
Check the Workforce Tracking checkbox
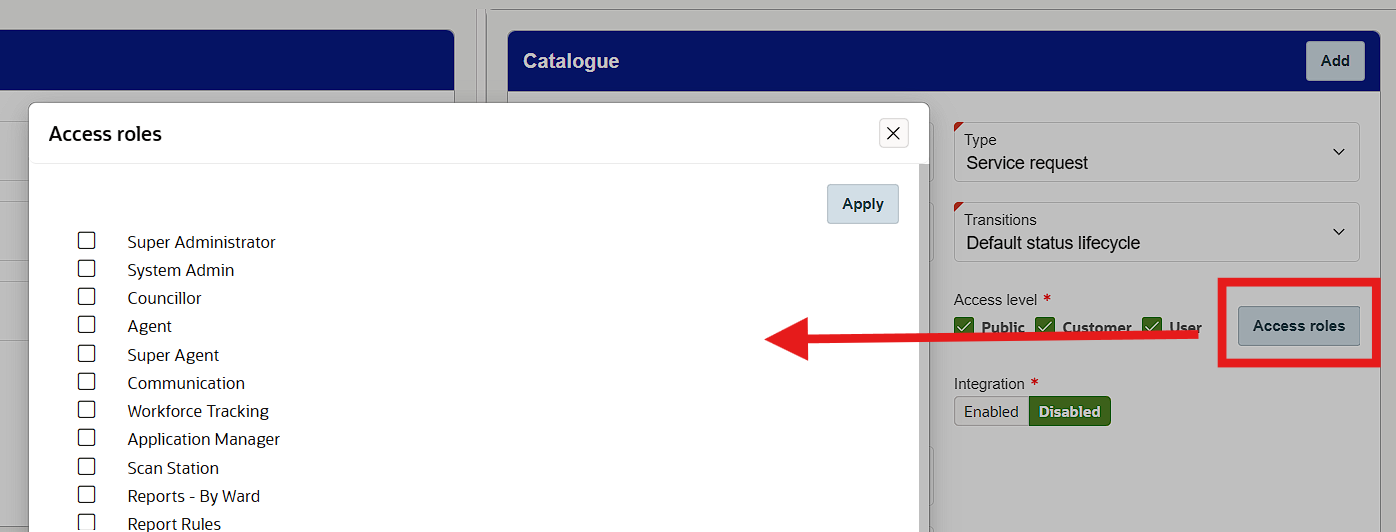coord(87,410)
